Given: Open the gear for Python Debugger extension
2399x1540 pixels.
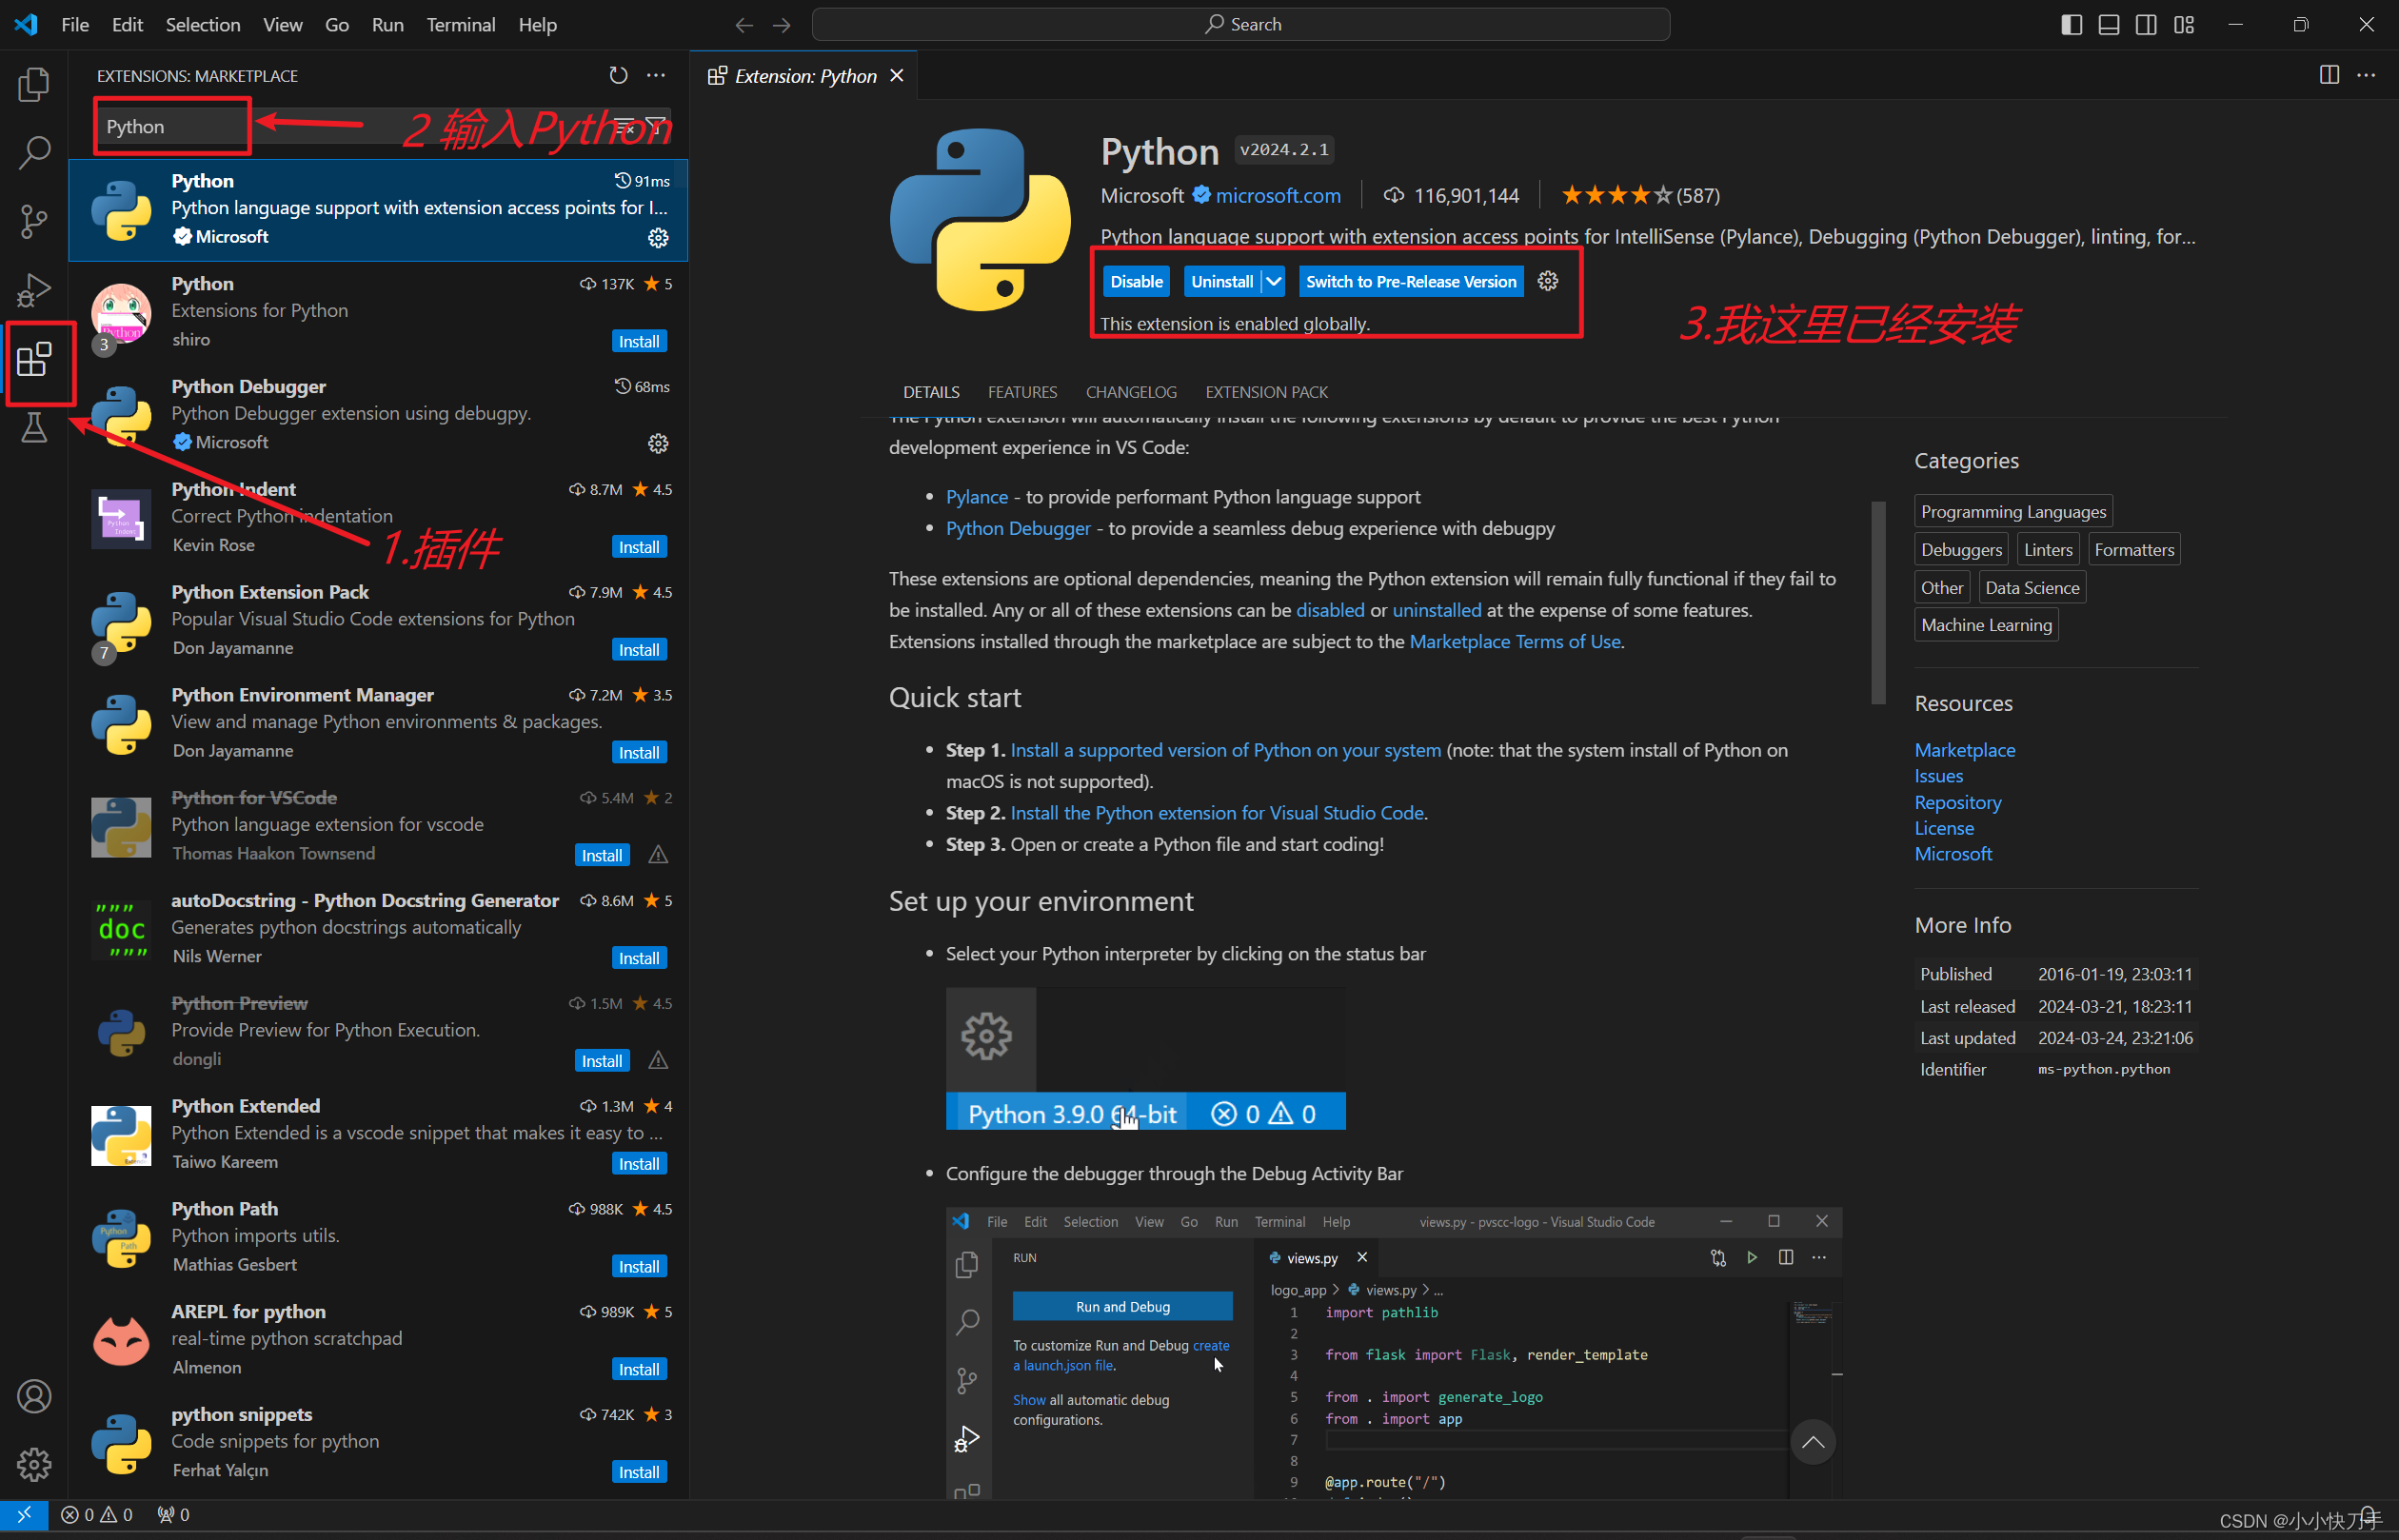Looking at the screenshot, I should 657,443.
